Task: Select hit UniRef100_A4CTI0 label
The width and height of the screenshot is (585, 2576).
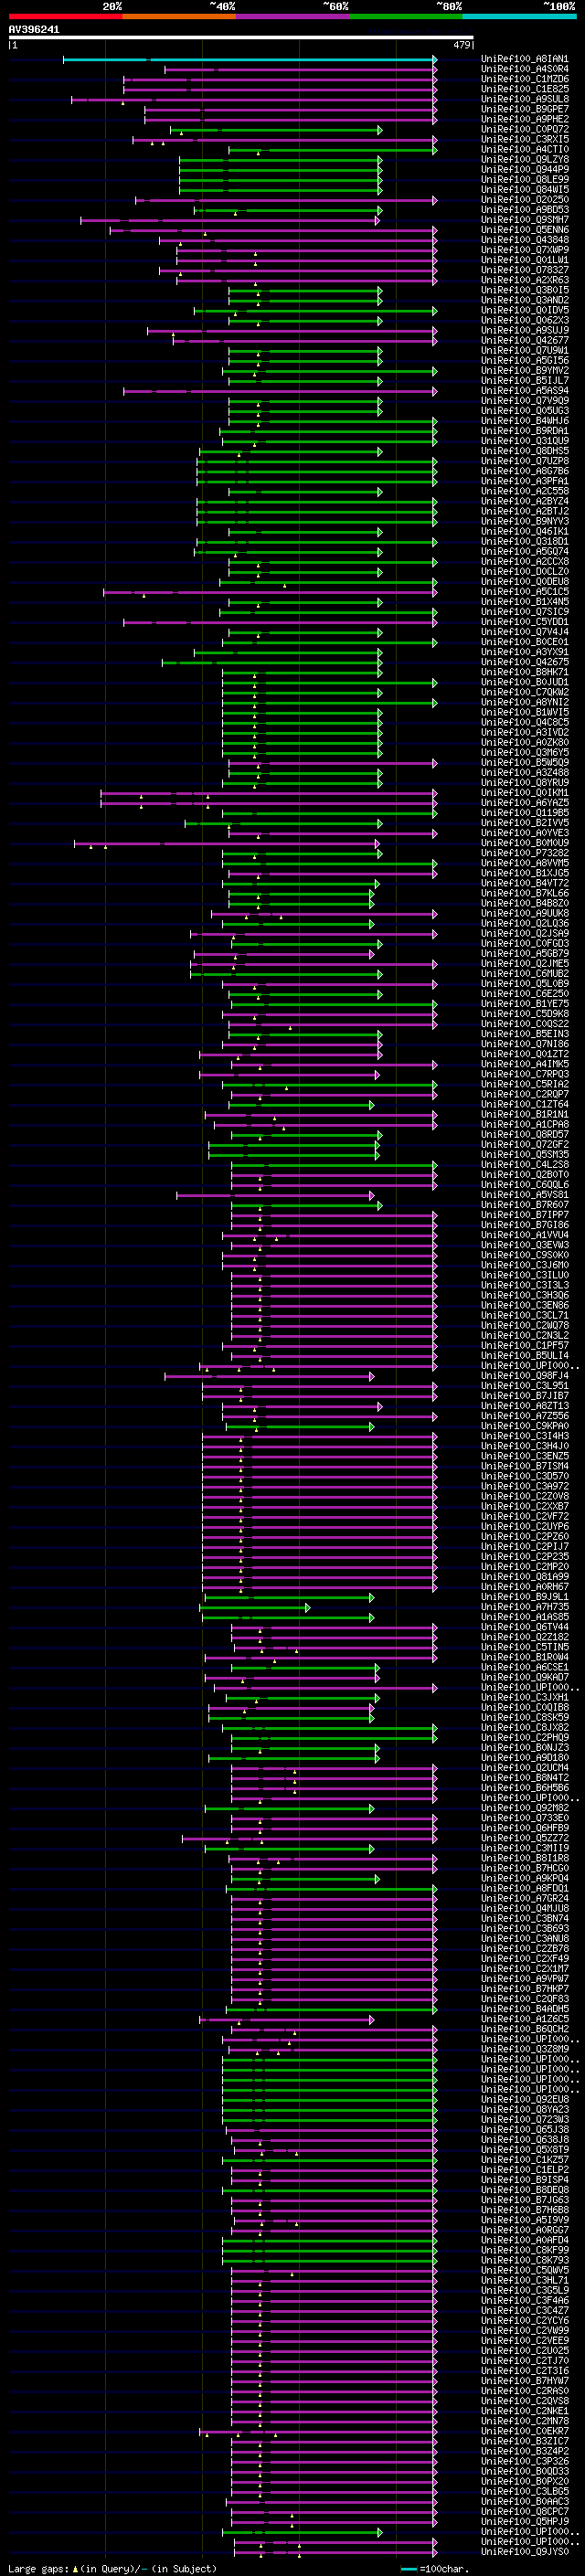Action: (525, 150)
